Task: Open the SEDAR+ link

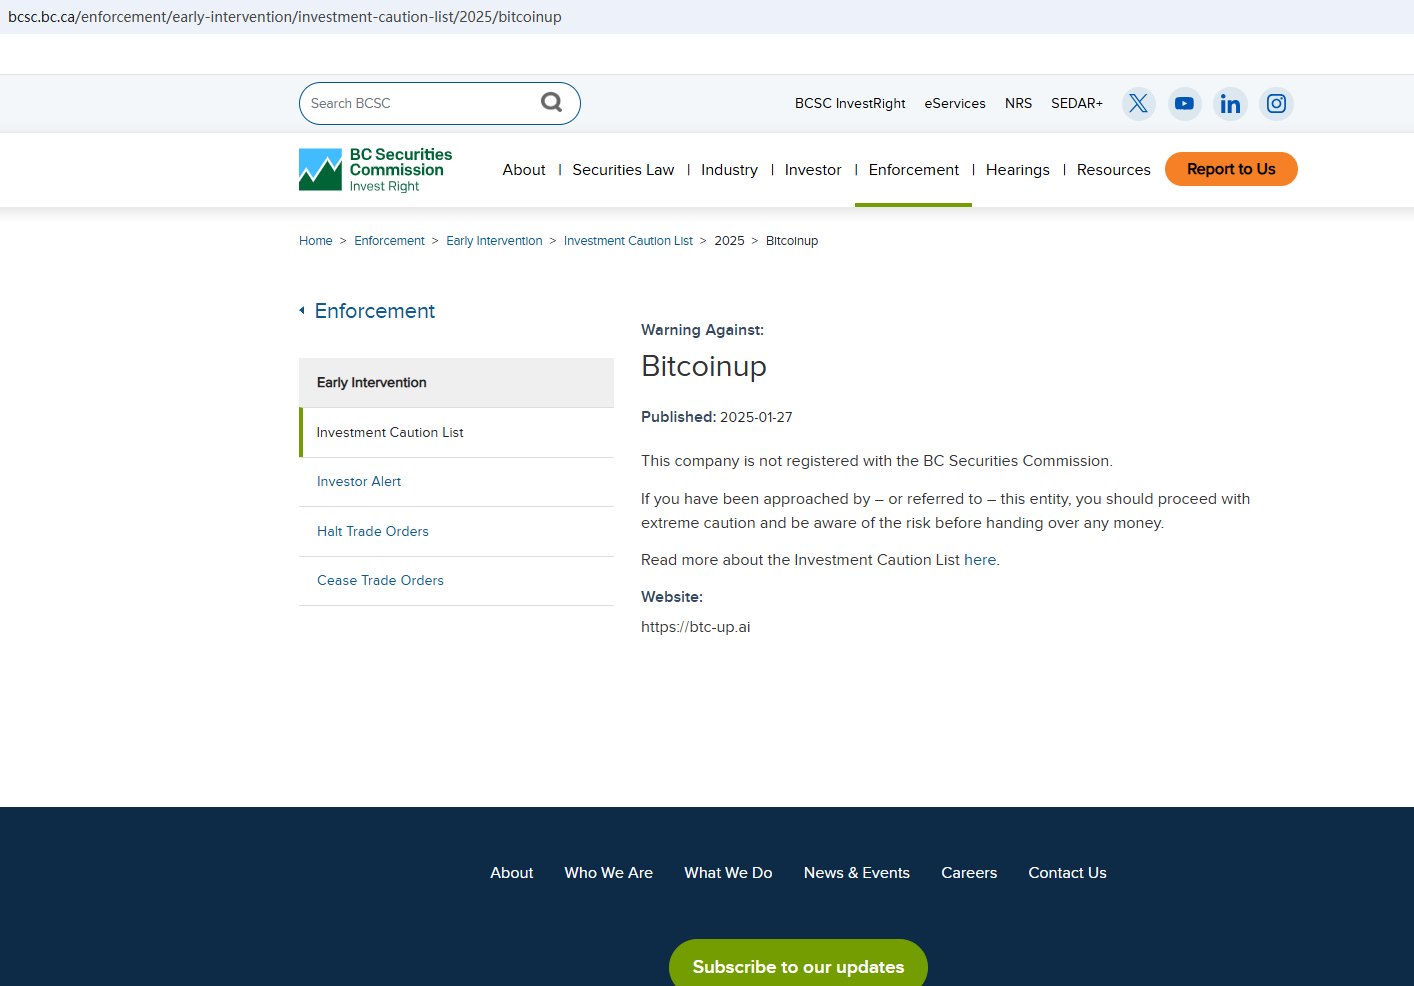Action: (x=1077, y=103)
